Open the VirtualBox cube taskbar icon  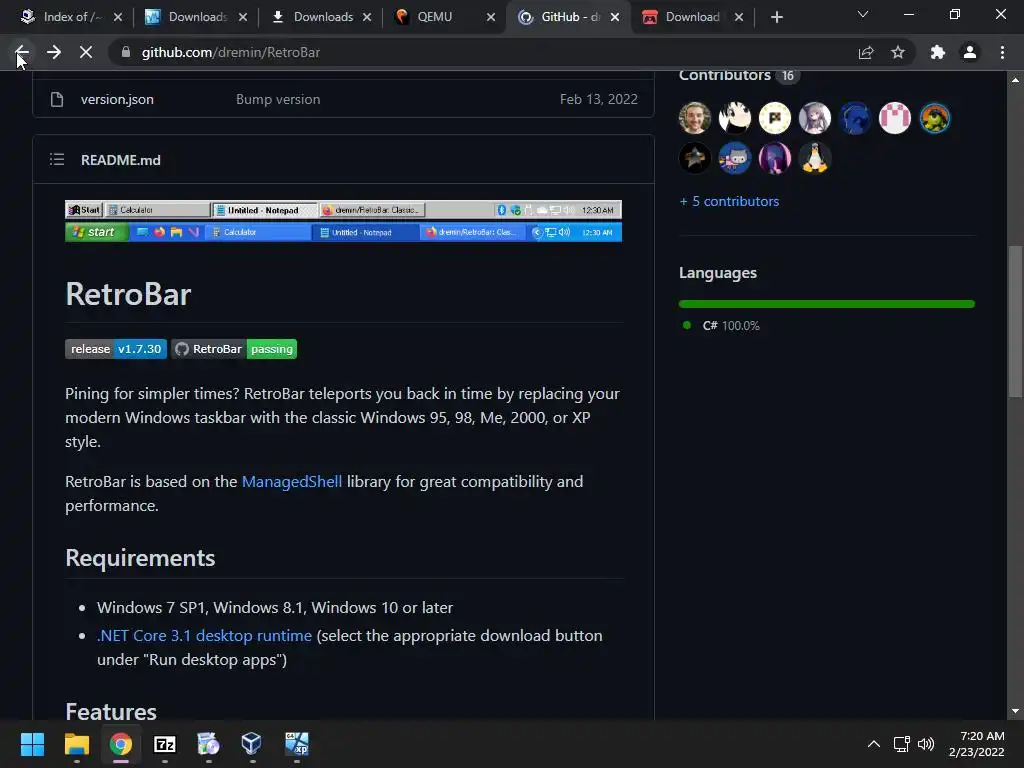(251, 744)
